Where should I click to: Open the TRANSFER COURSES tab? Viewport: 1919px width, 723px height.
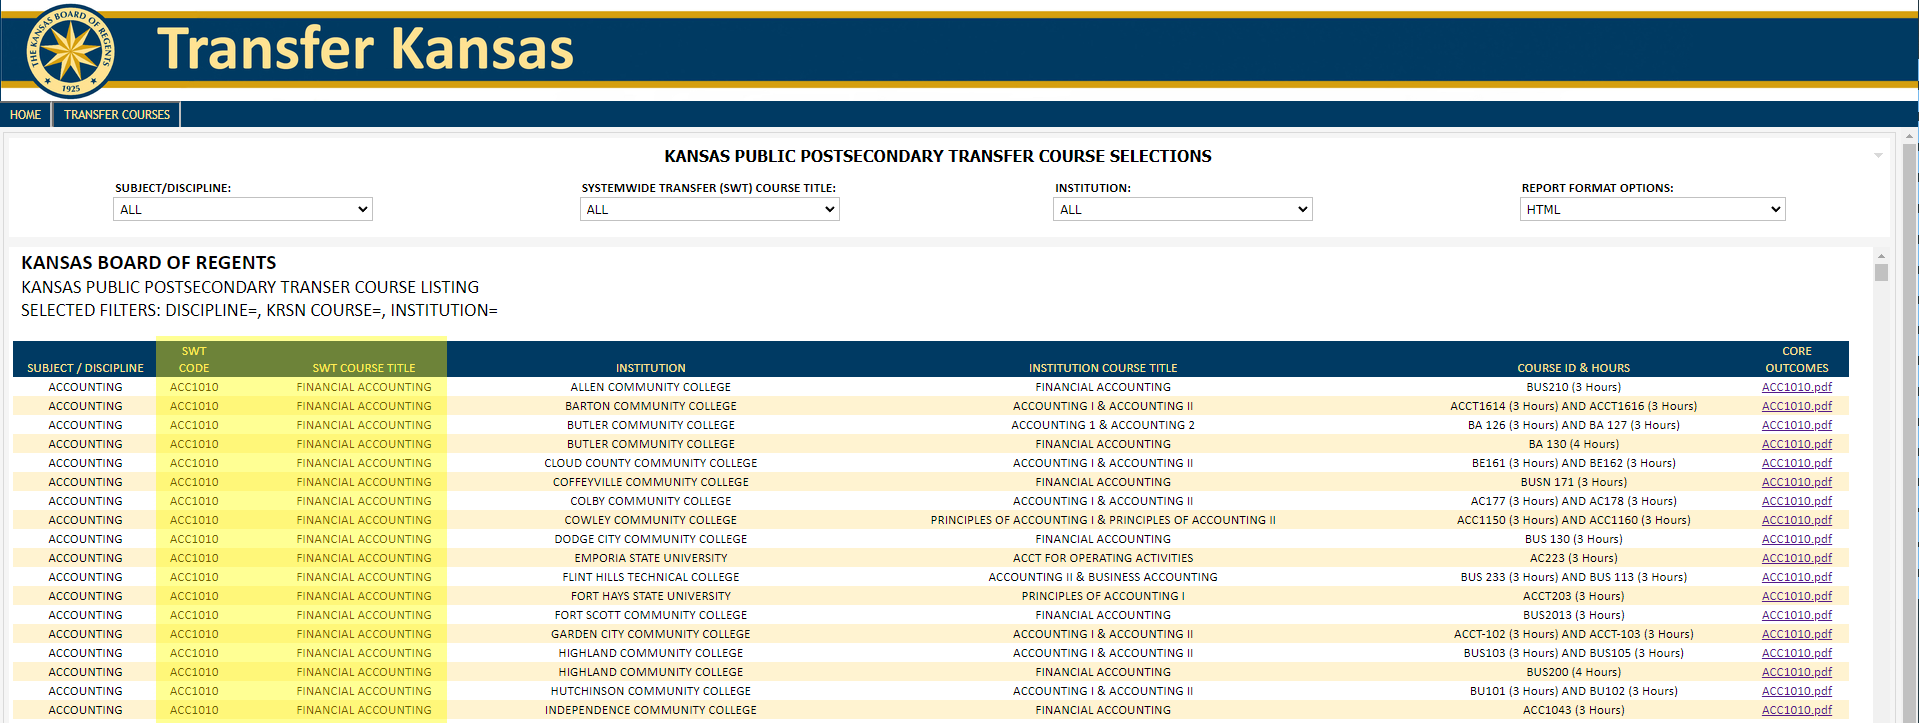coord(117,115)
